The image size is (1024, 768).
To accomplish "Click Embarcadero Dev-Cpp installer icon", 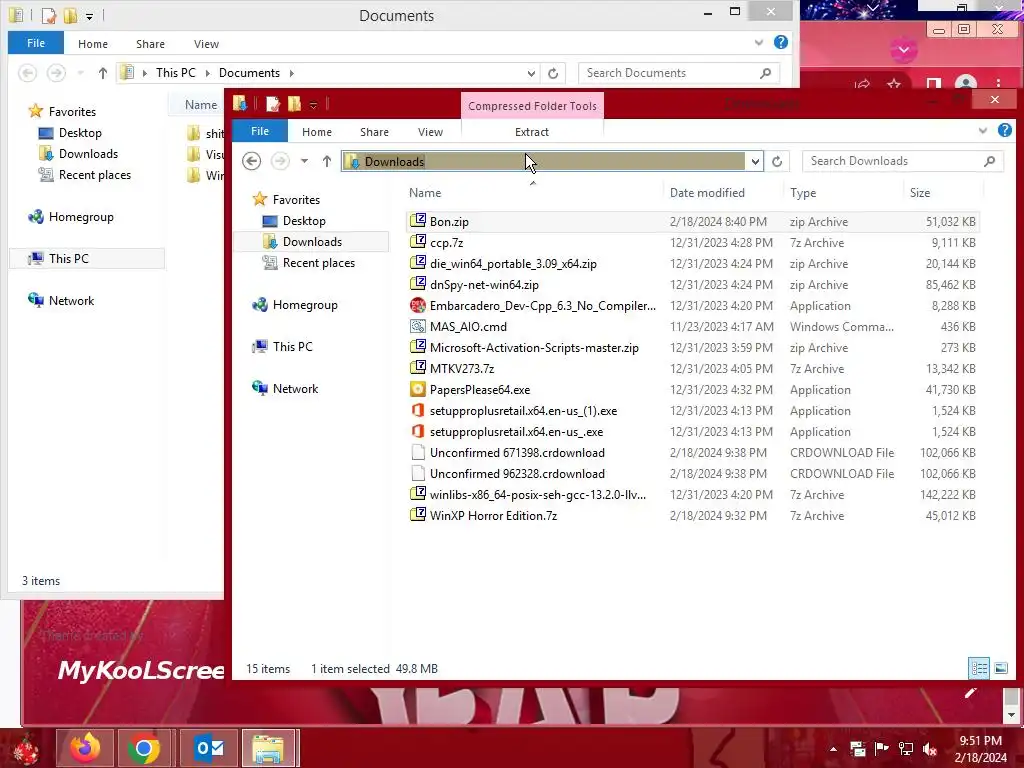I will [417, 305].
